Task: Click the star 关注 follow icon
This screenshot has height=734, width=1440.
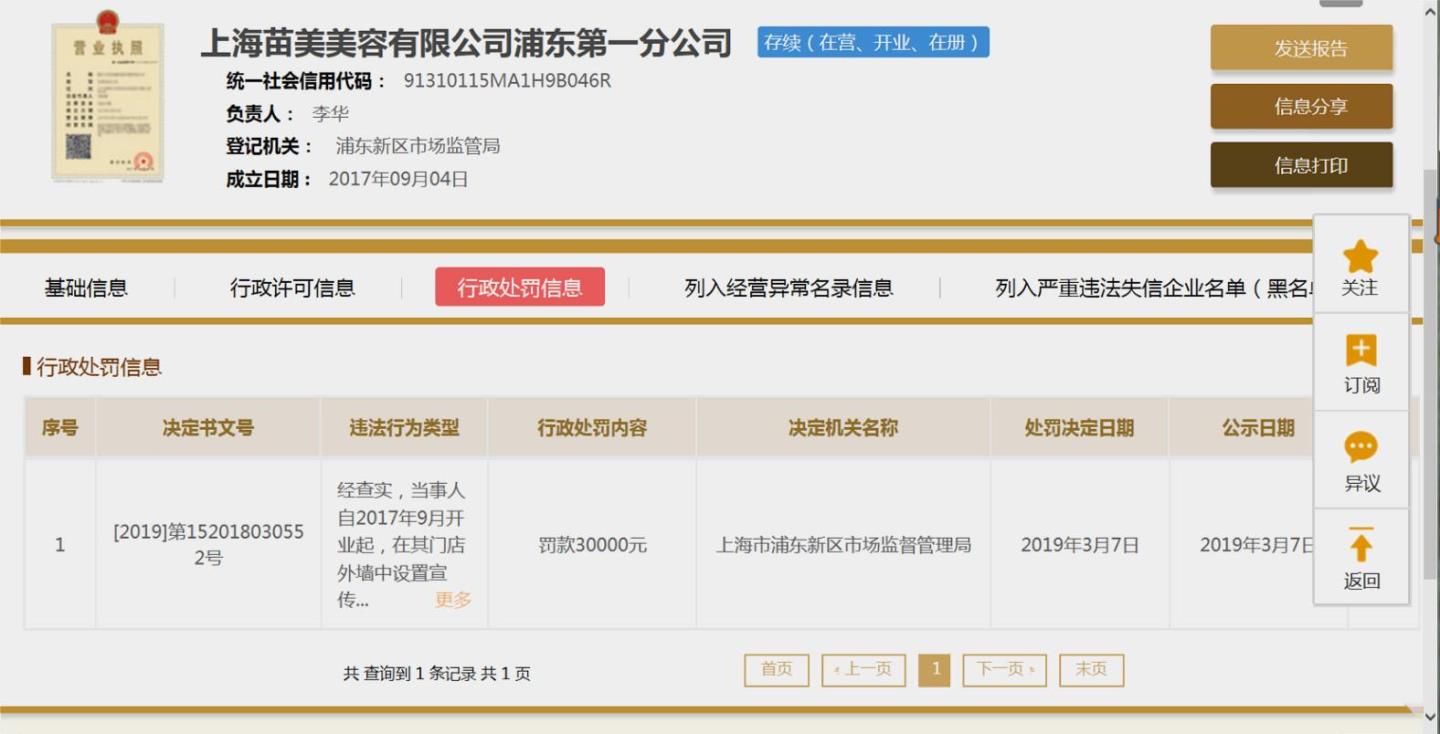Action: (1360, 257)
